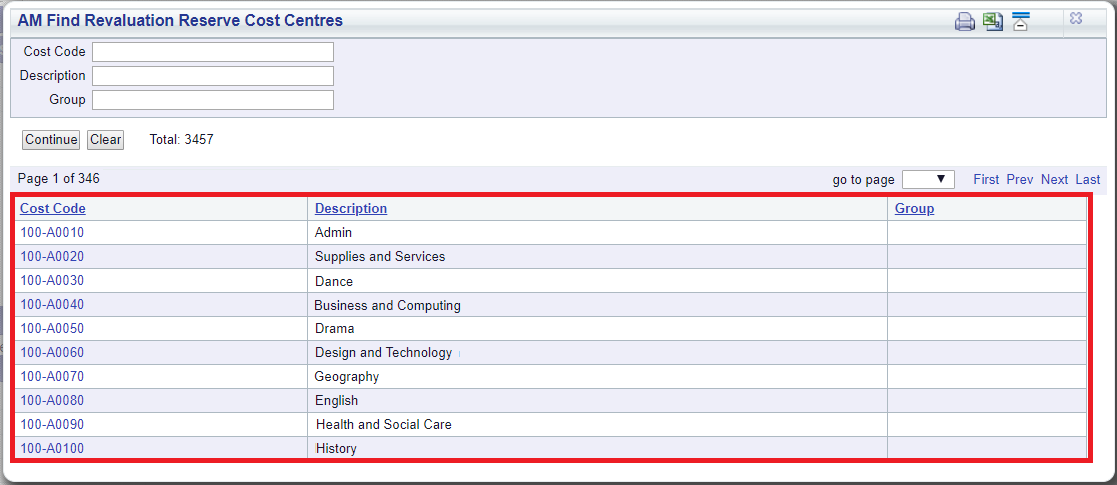This screenshot has width=1117, height=485.
Task: Sort by Group column header
Action: [915, 209]
